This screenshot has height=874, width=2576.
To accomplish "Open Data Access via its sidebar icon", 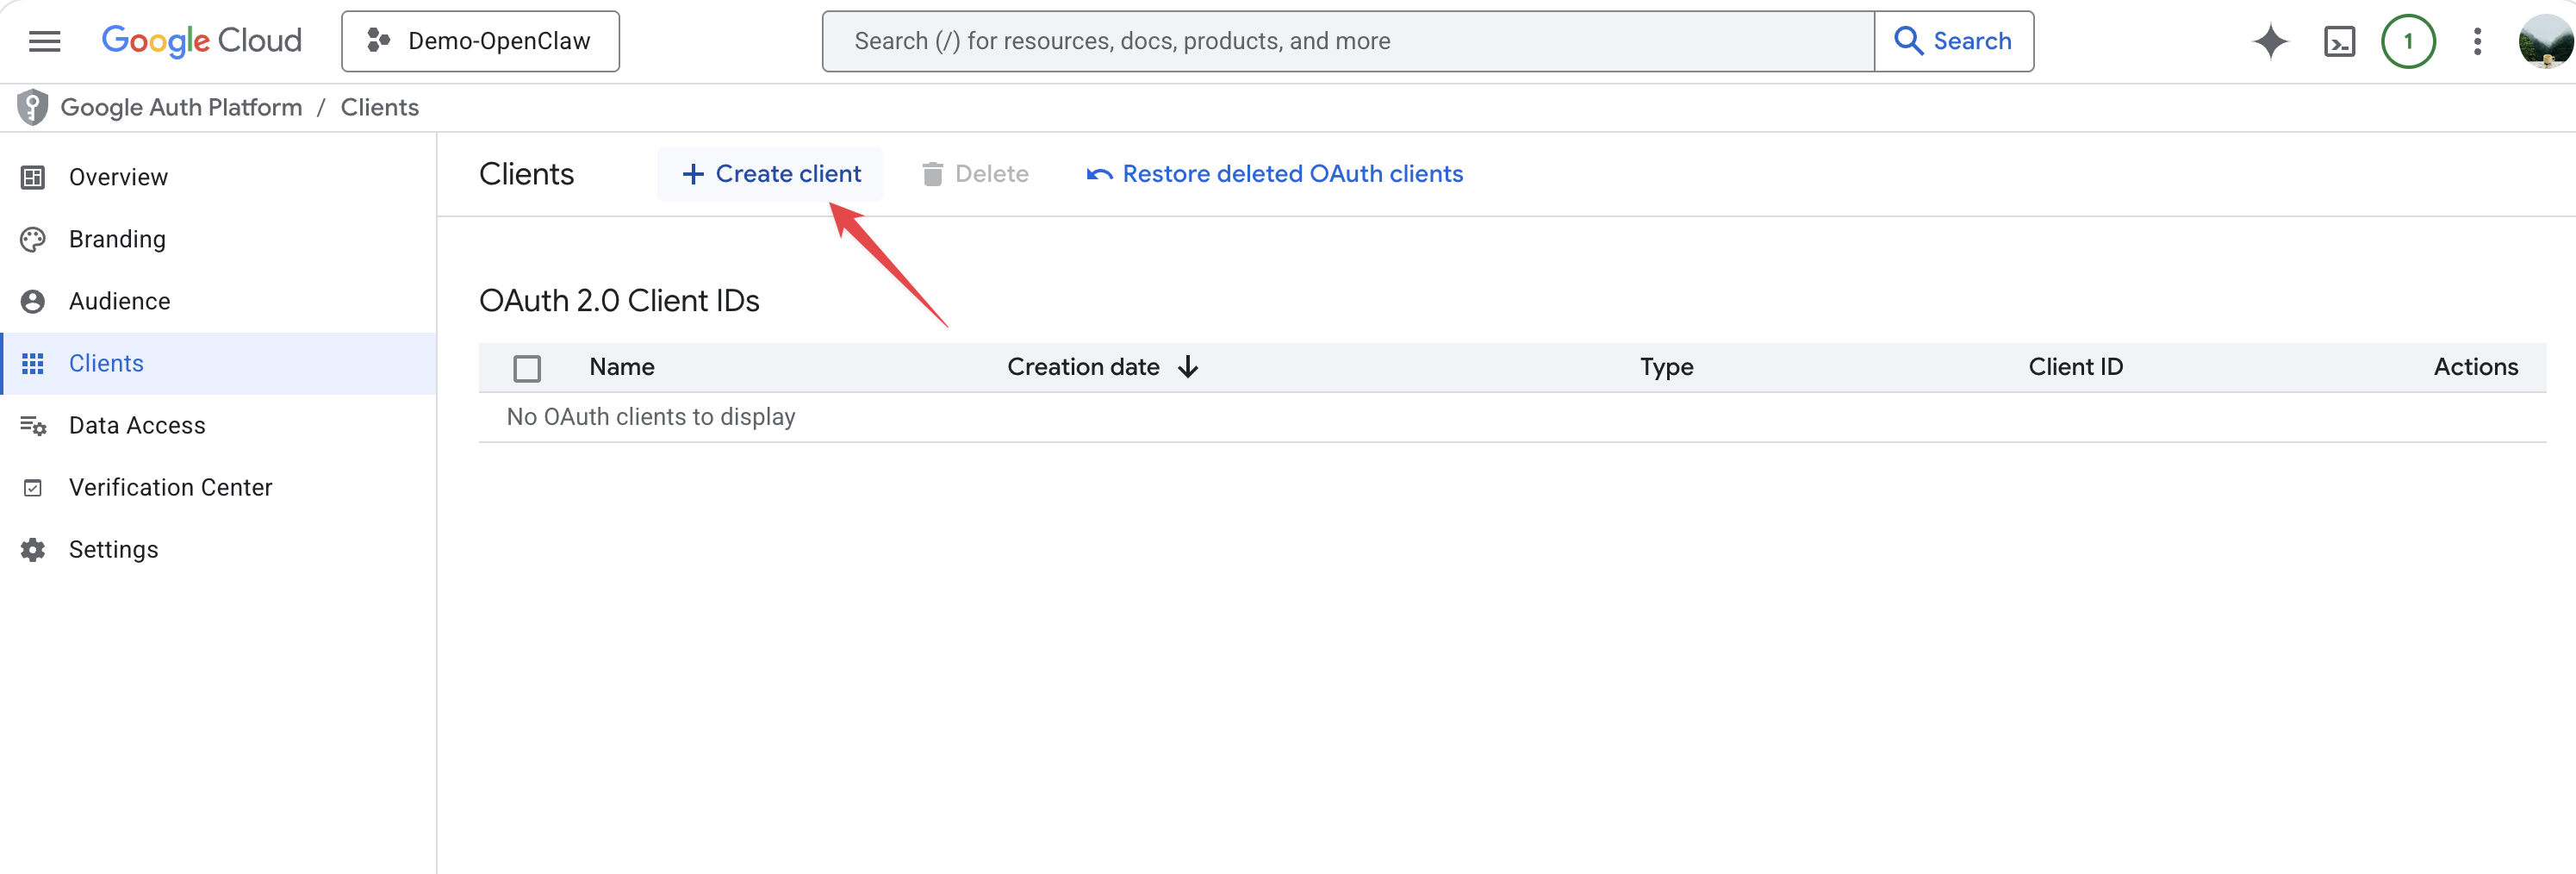I will pyautogui.click(x=32, y=425).
